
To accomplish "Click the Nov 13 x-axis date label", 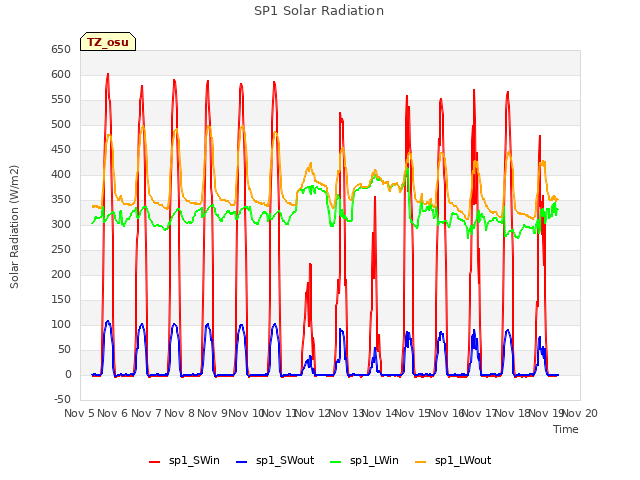I will click(346, 413).
